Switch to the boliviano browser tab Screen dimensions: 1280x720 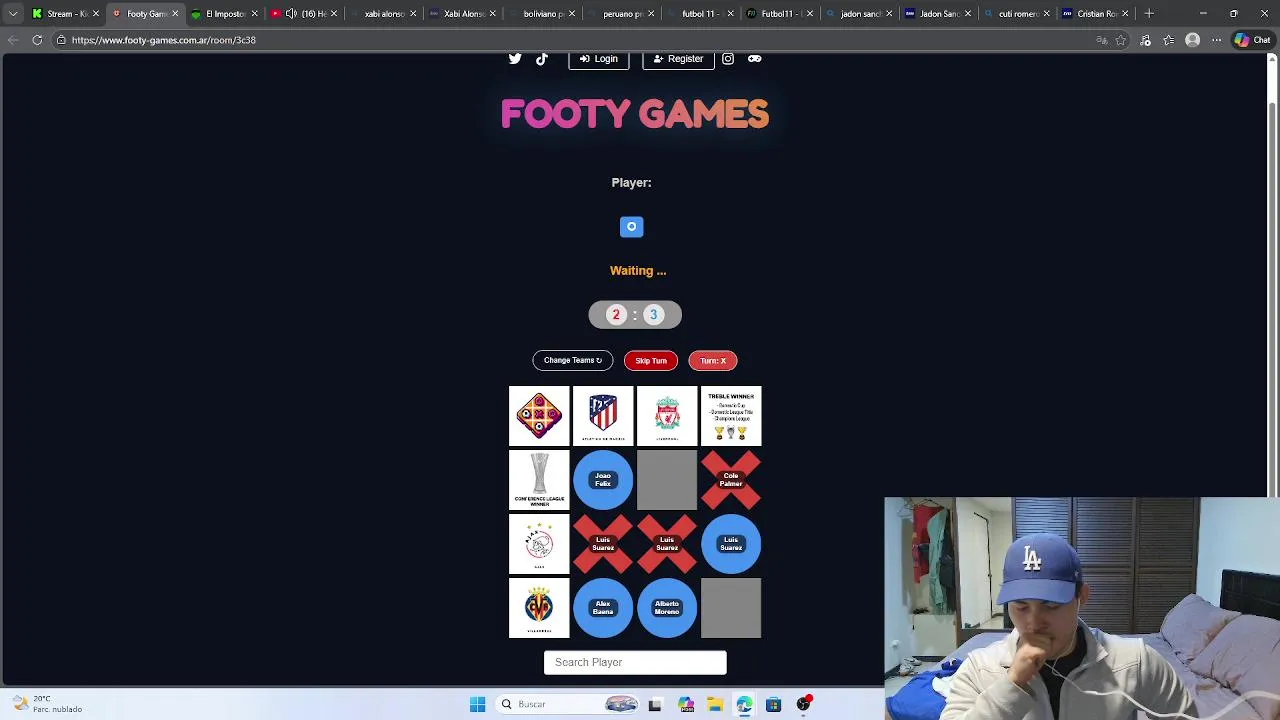540,14
